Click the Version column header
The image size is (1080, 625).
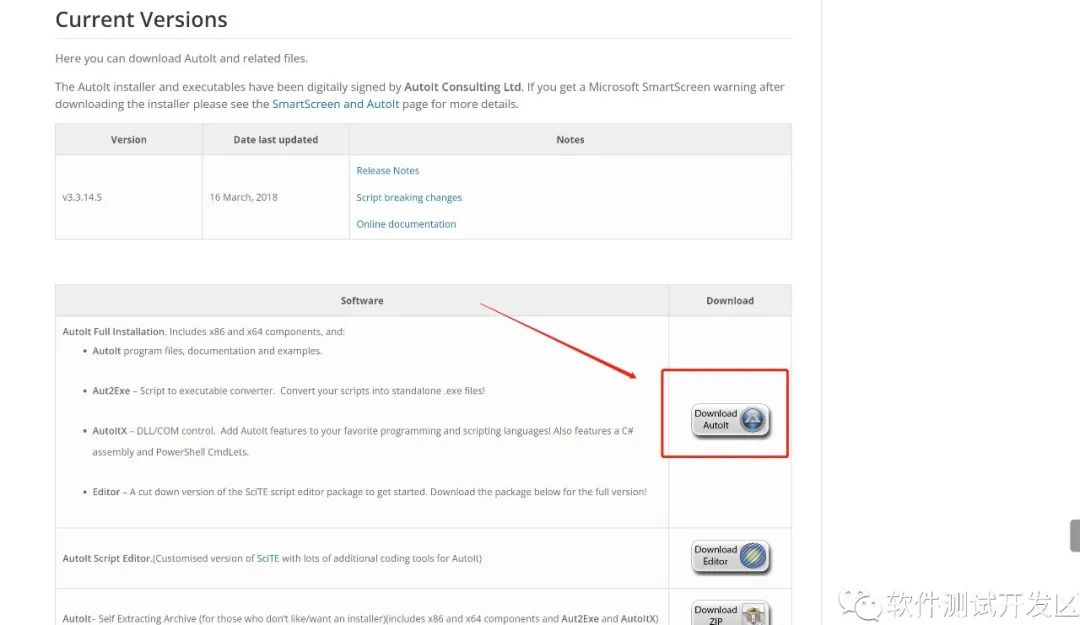[x=129, y=139]
